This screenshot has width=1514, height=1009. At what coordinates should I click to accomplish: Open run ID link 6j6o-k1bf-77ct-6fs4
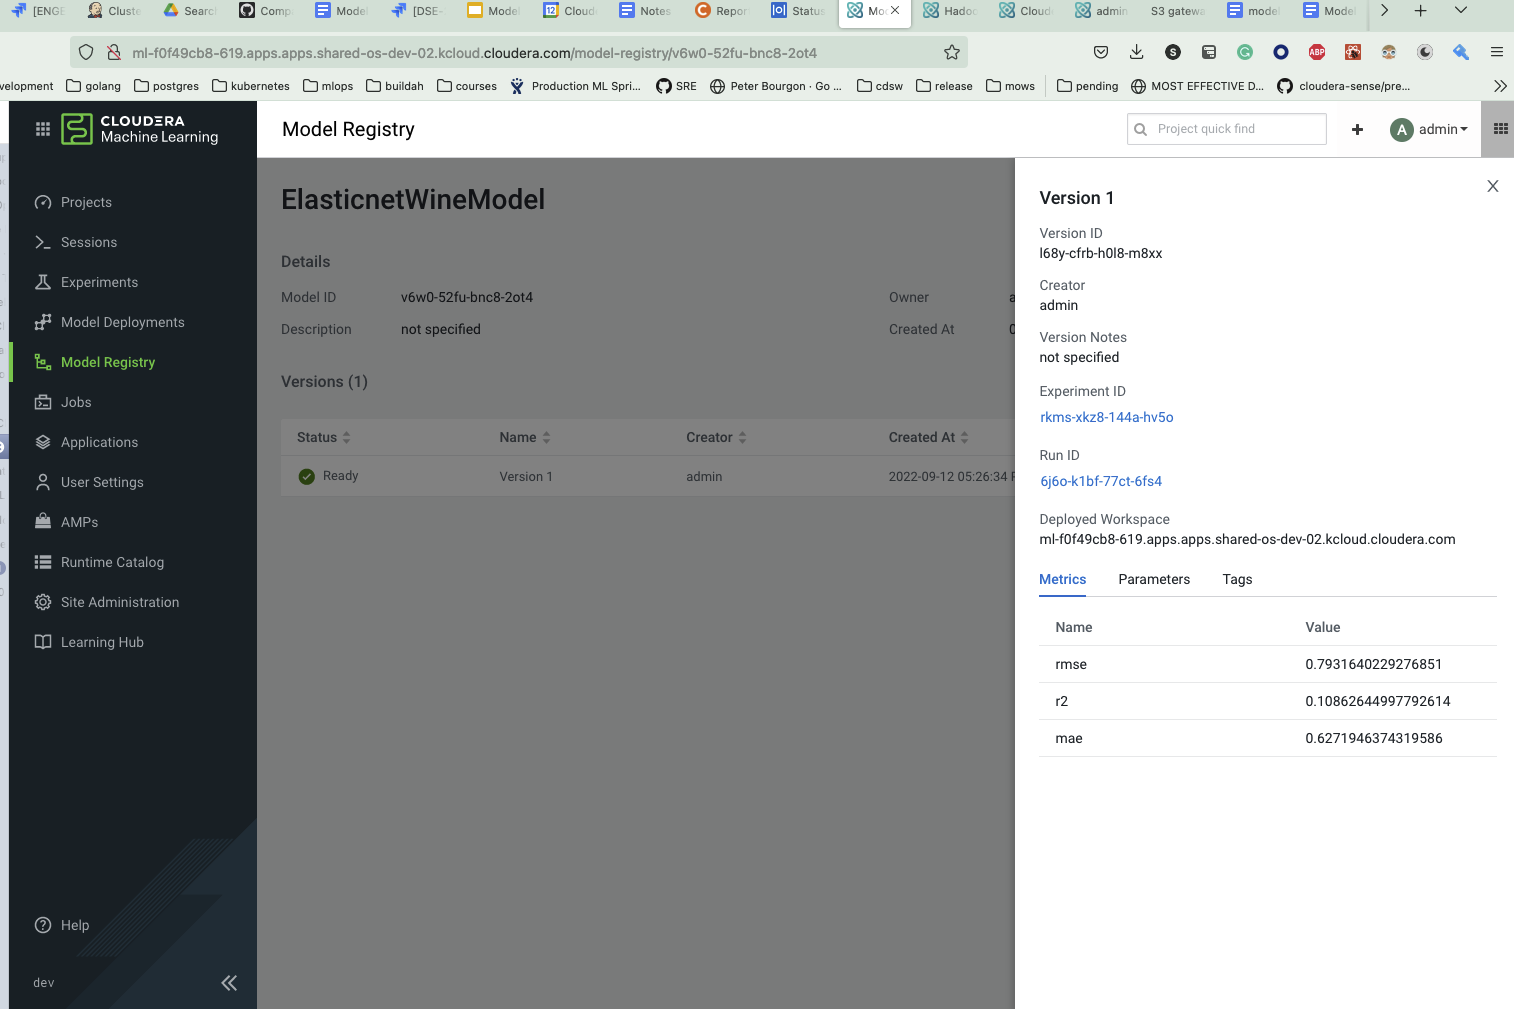[1100, 481]
